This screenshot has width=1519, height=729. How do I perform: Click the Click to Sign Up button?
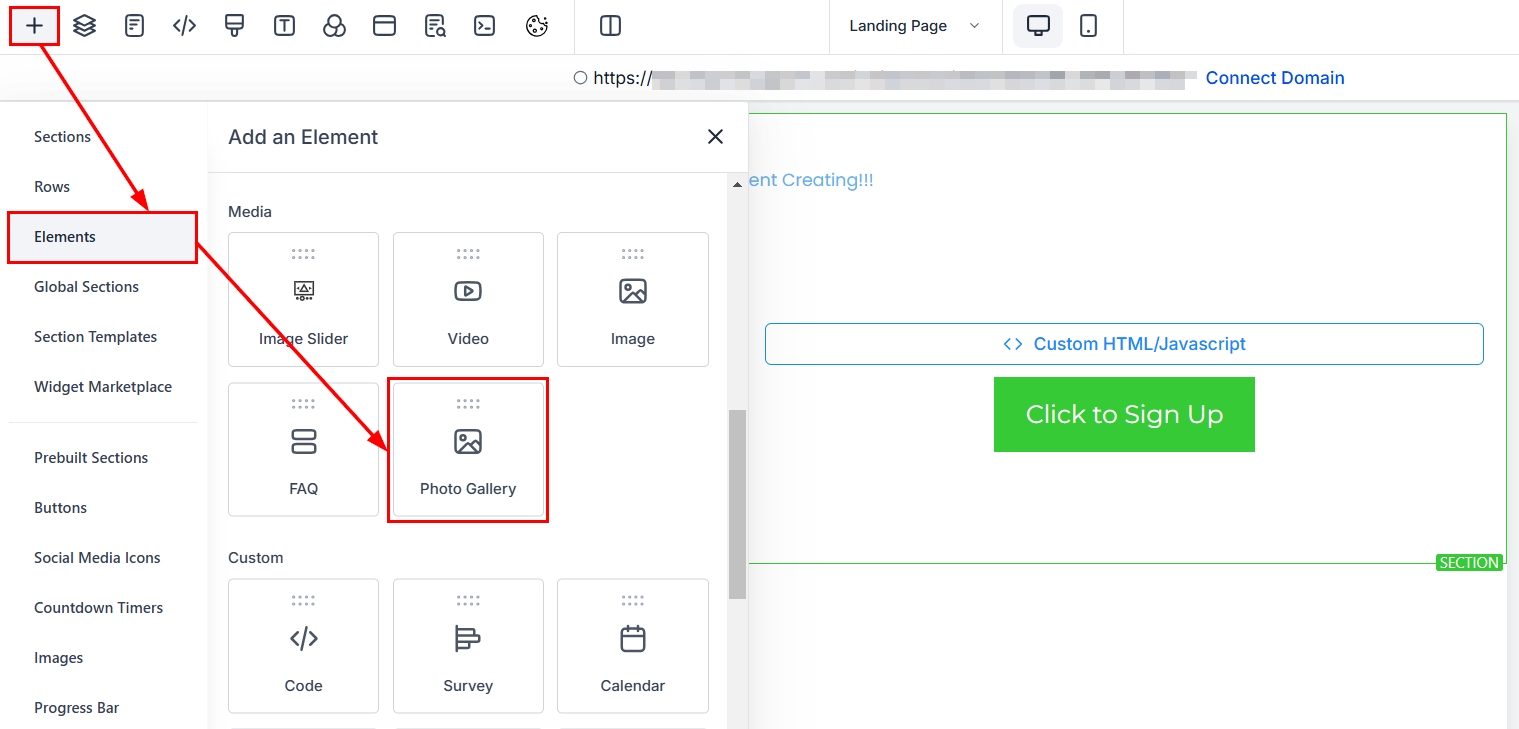tap(1124, 414)
